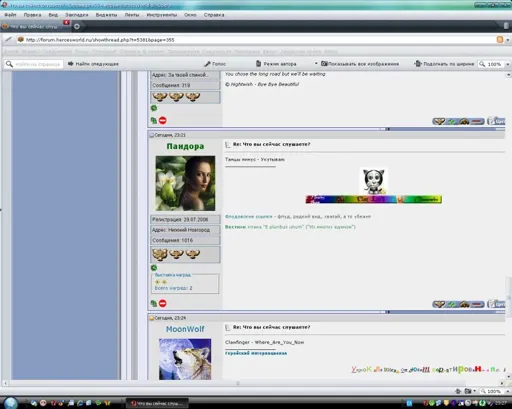Toggle Режим автора author mode
Viewport: 512px width, 409px height.
[x=276, y=64]
